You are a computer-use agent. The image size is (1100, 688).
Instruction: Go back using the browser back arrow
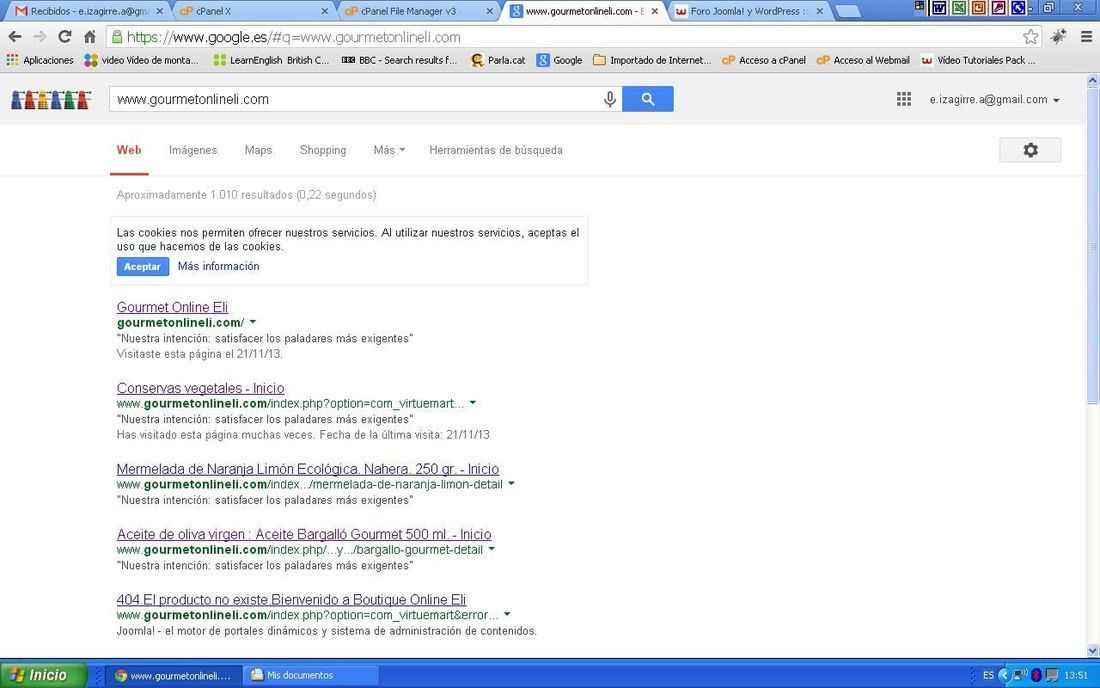coord(15,36)
